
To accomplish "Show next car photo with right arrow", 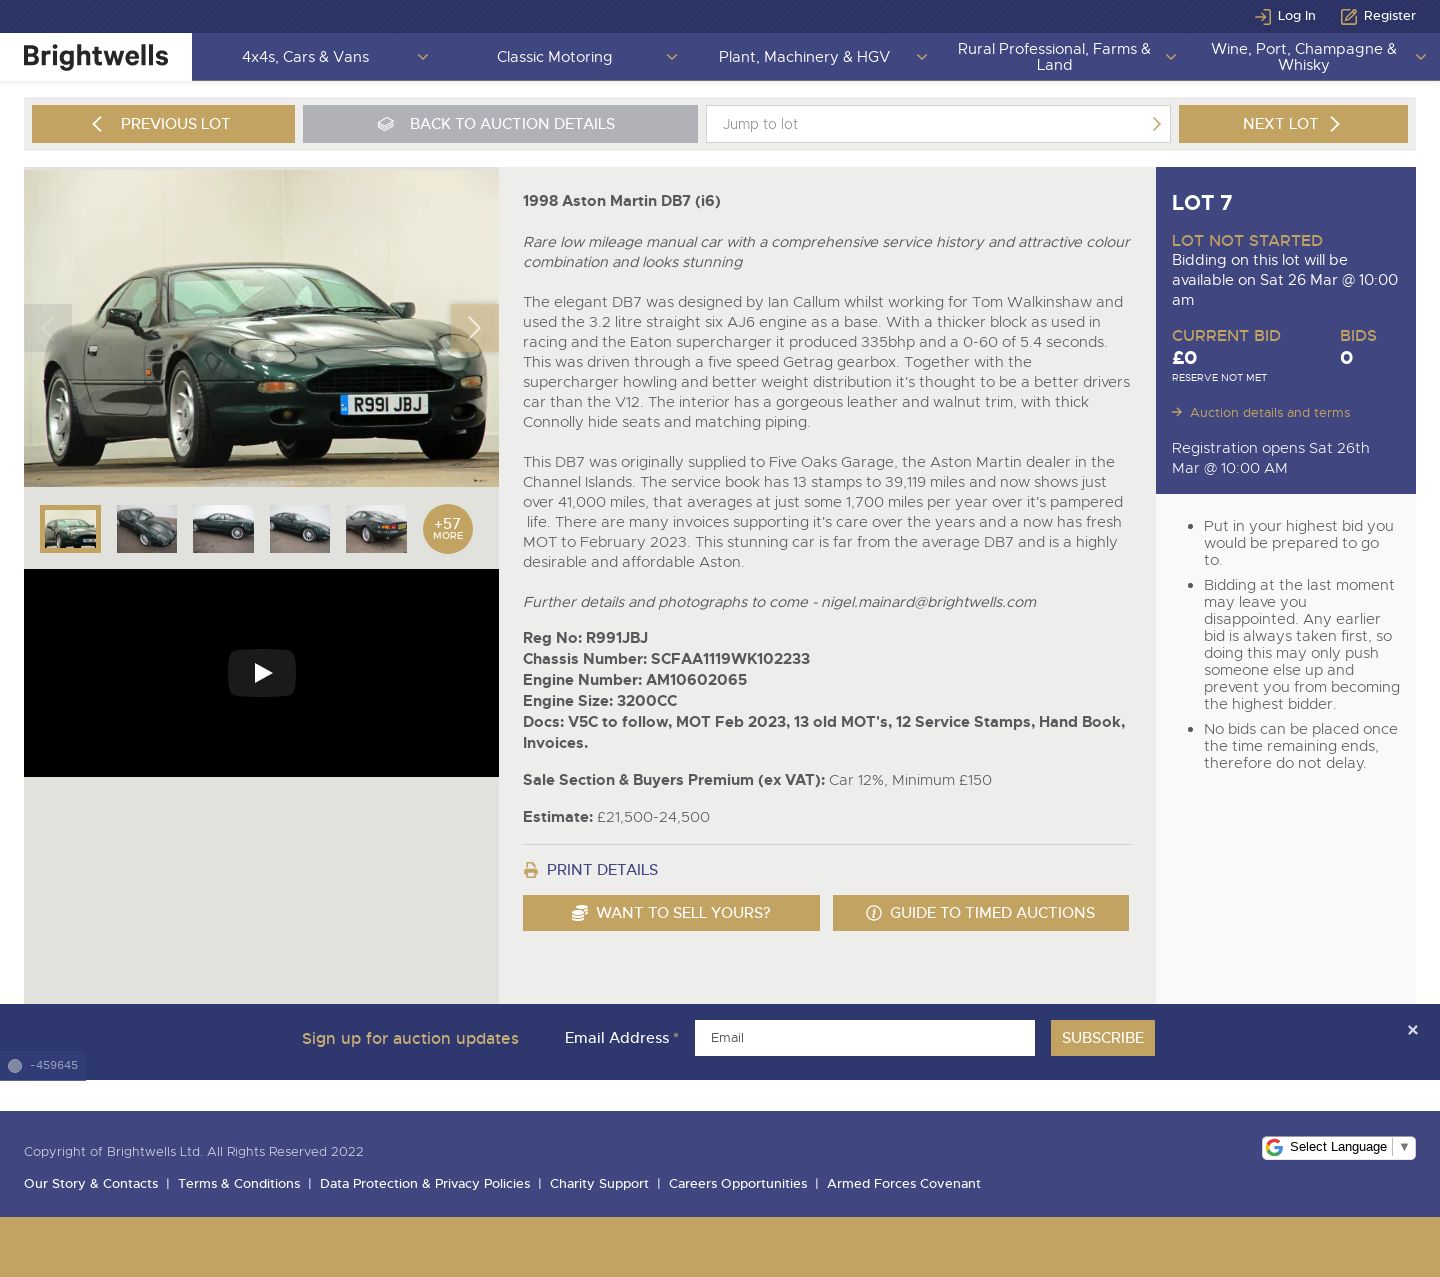I will pyautogui.click(x=475, y=328).
